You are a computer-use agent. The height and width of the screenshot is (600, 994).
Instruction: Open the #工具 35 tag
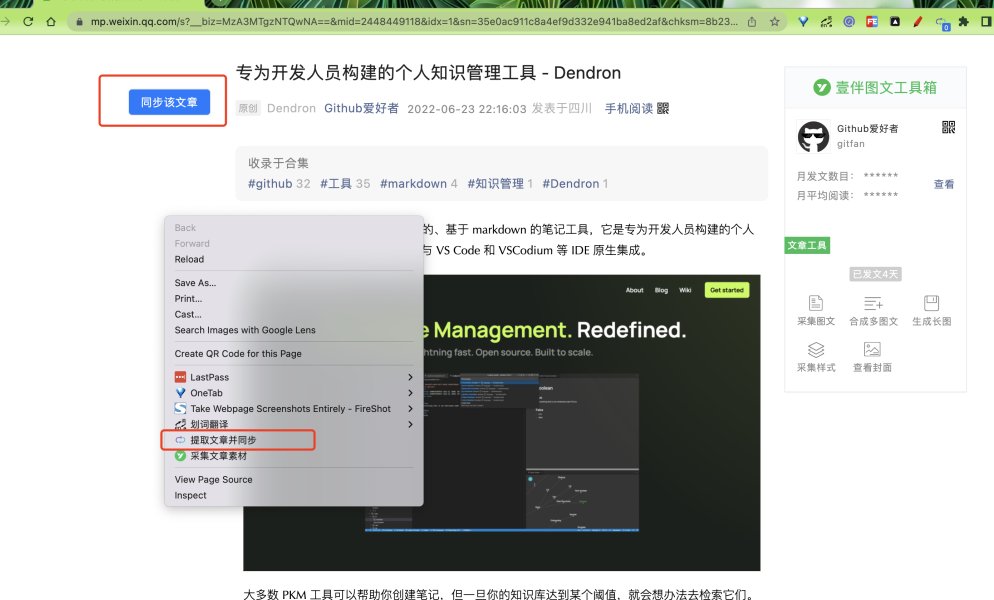[345, 183]
